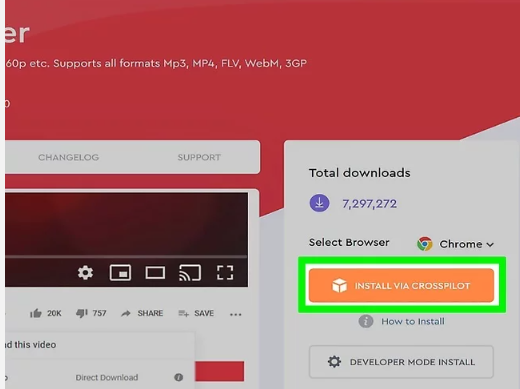The width and height of the screenshot is (520, 389).
Task: Click the Install via Crosspilot button
Action: coord(401,285)
